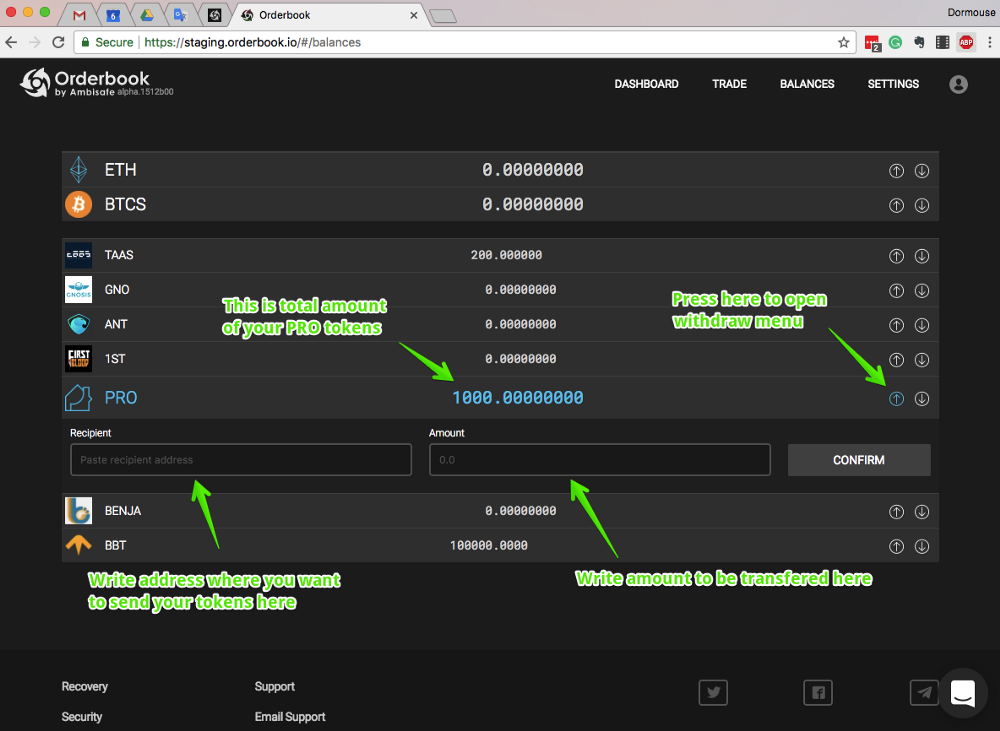Open the Support footer link
The width and height of the screenshot is (1000, 731).
pyautogui.click(x=274, y=686)
